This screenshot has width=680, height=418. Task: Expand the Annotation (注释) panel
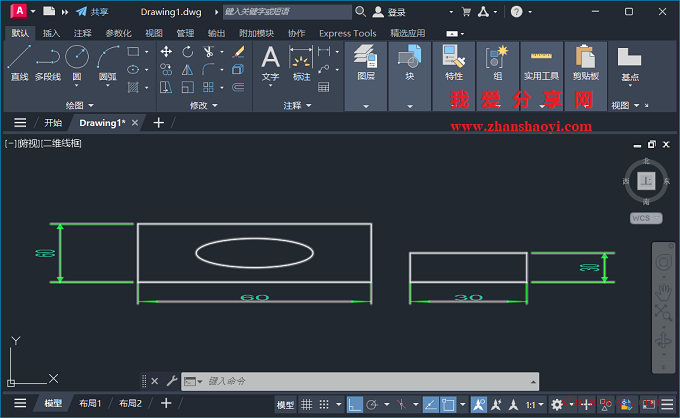coord(298,105)
